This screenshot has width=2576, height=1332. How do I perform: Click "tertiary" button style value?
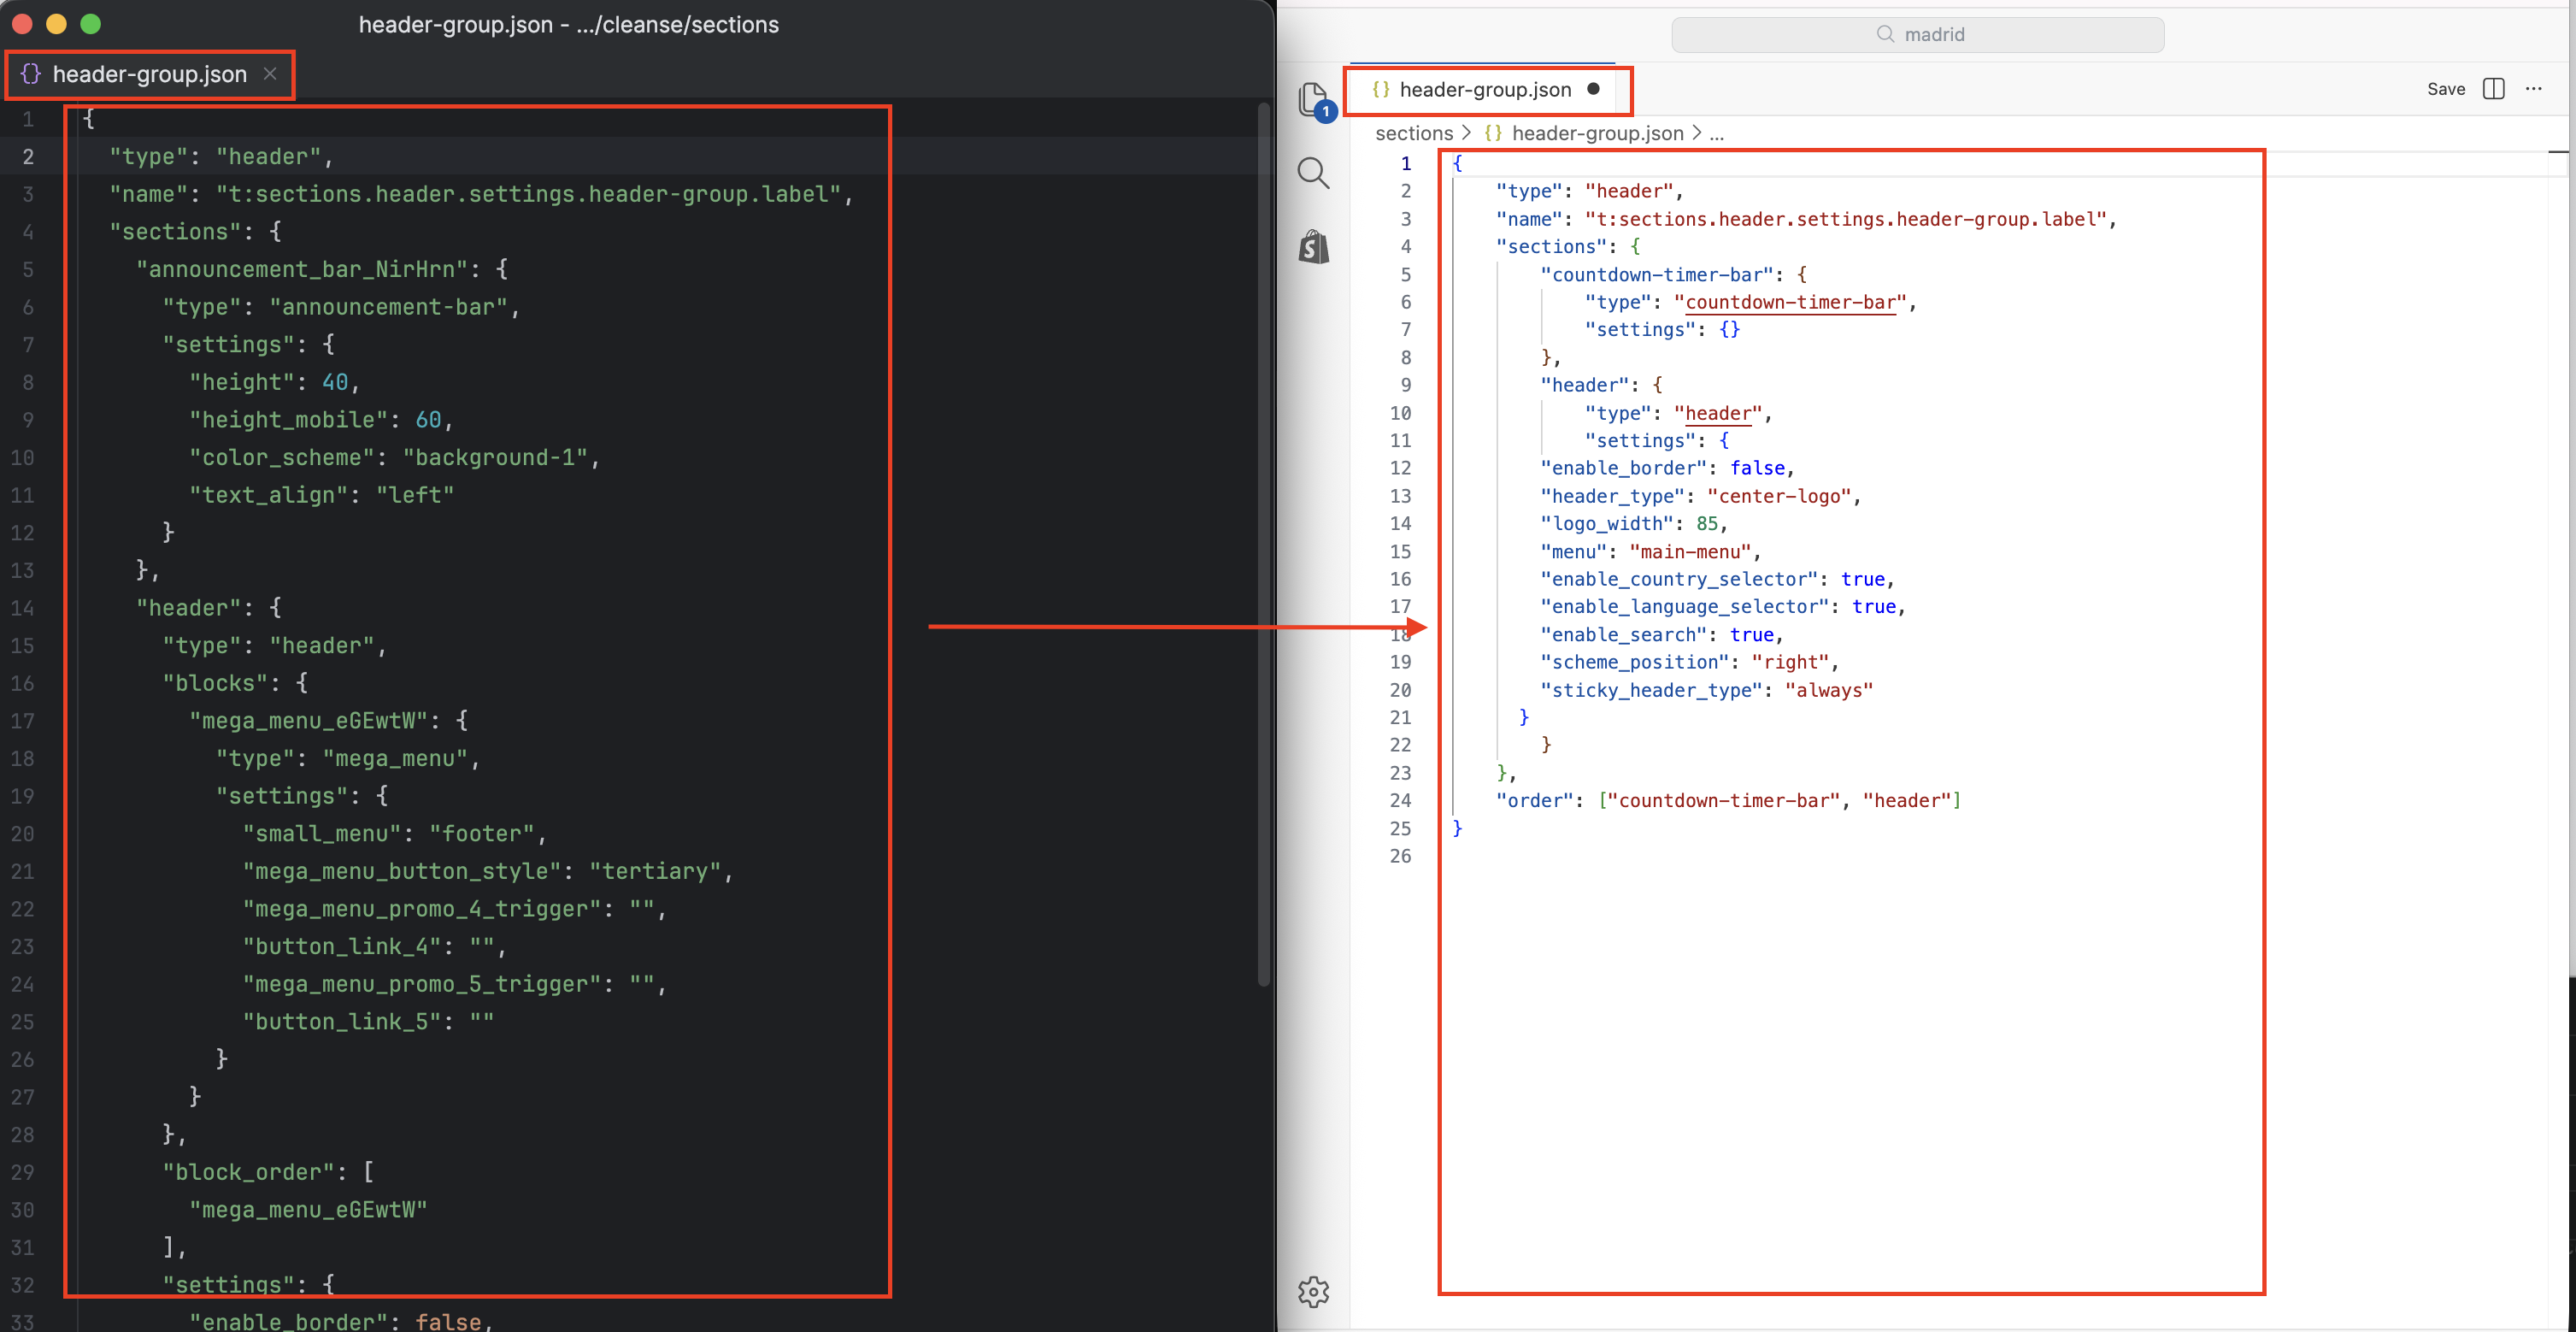[655, 871]
